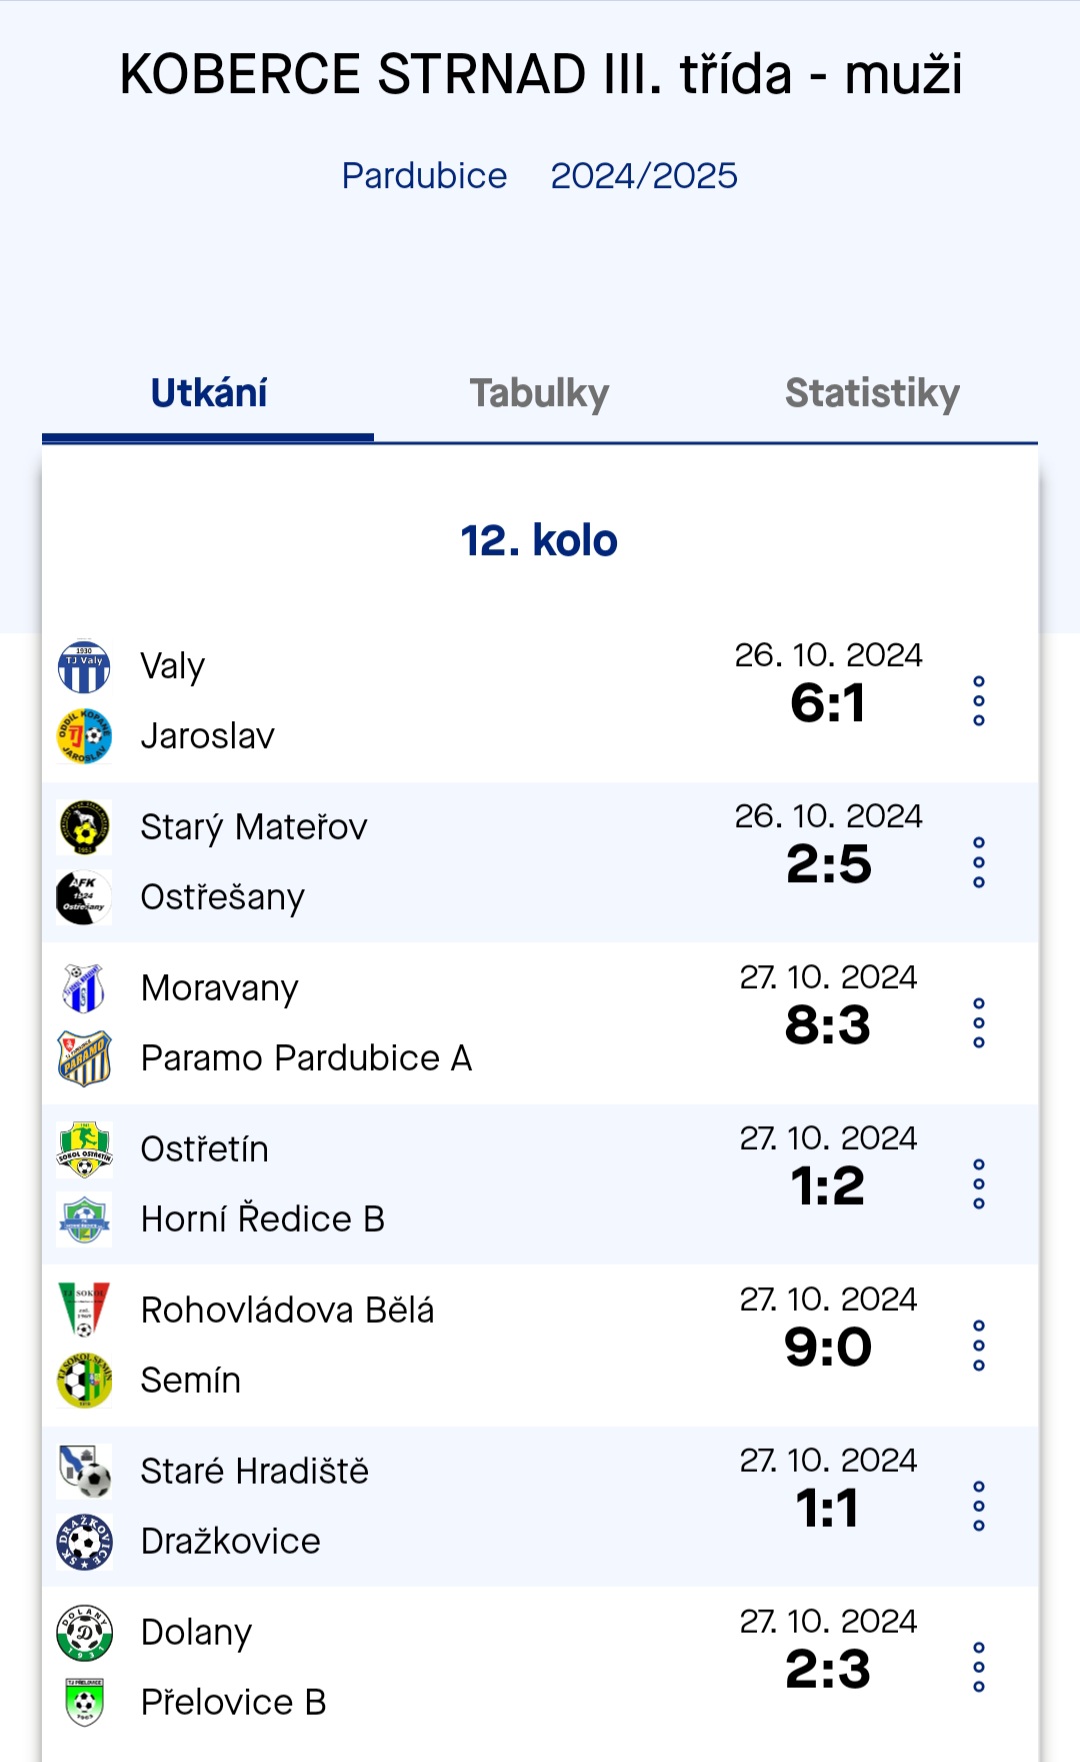The height and width of the screenshot is (1762, 1080).
Task: Click the Starý Mateřov club crest
Action: coord(84,828)
